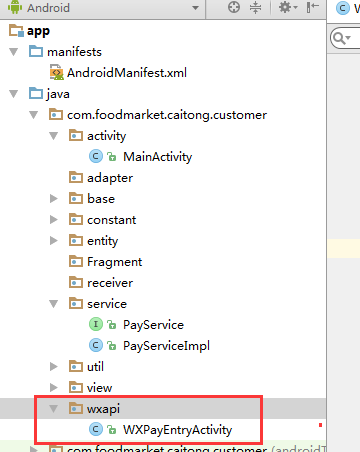This screenshot has width=360, height=452.
Task: Collapse the java folder
Action: (14, 94)
